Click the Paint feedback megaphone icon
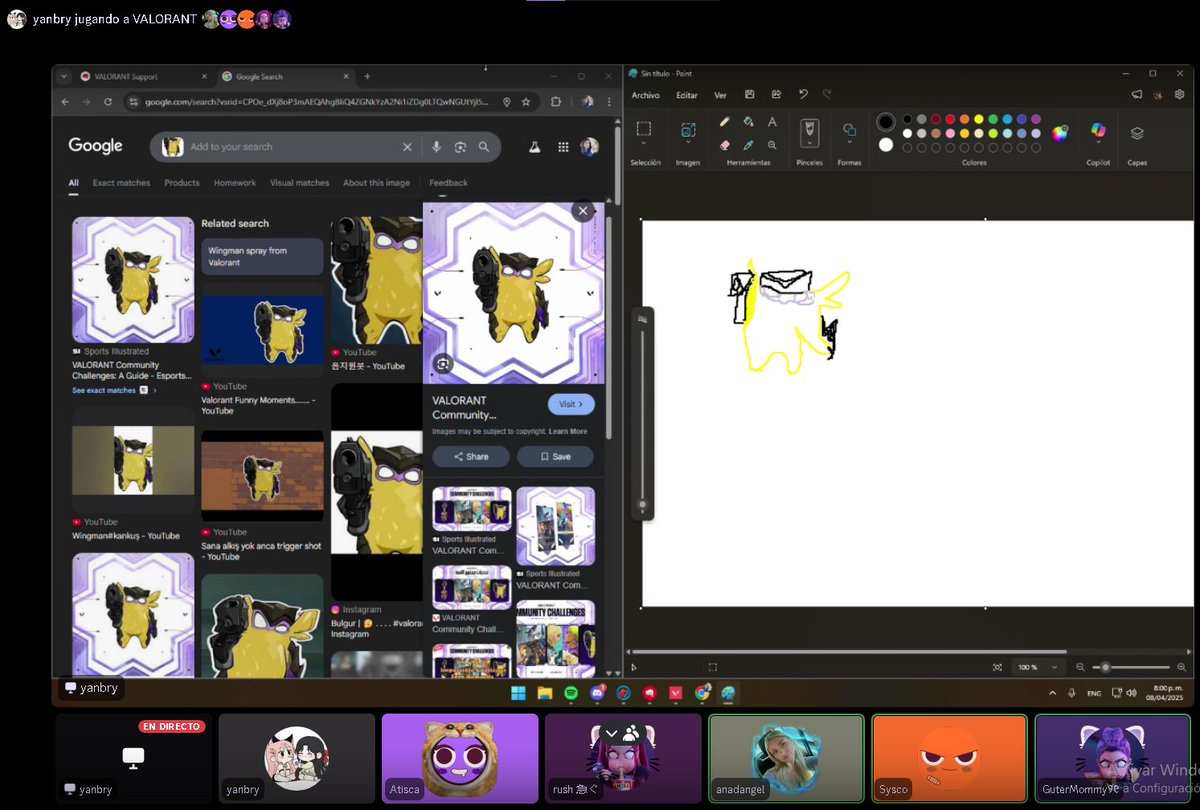This screenshot has width=1200, height=810. 1136,95
